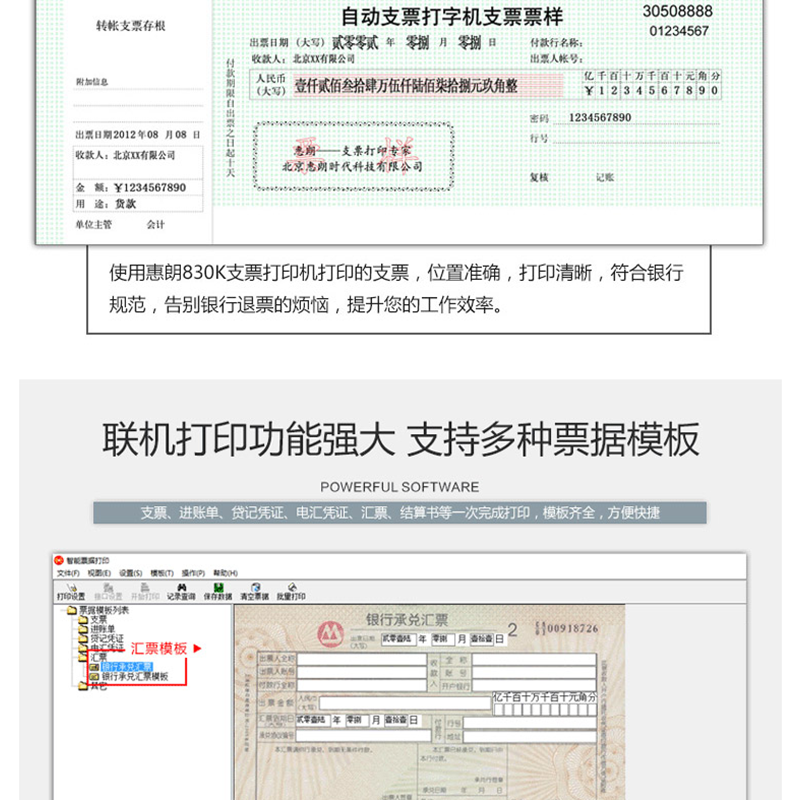Click the 记录查询 record query binoculars icon
The image size is (800, 800).
tap(180, 588)
